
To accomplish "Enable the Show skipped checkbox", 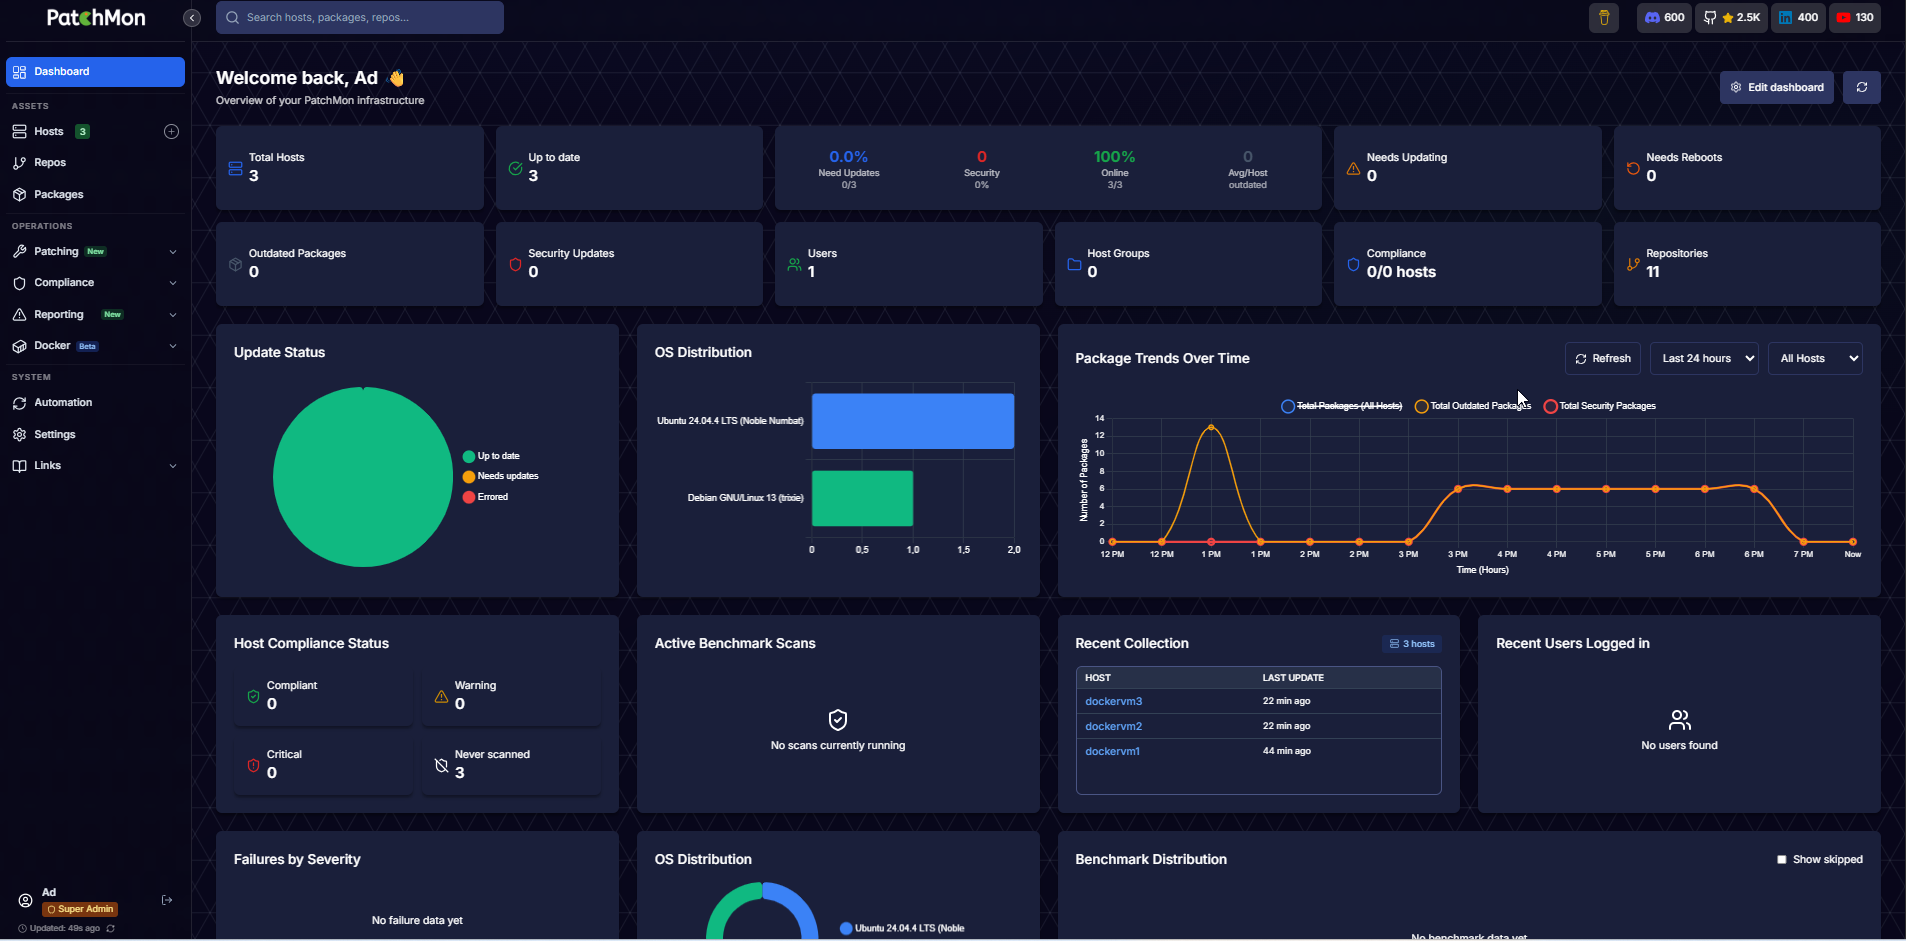I will (x=1782, y=860).
